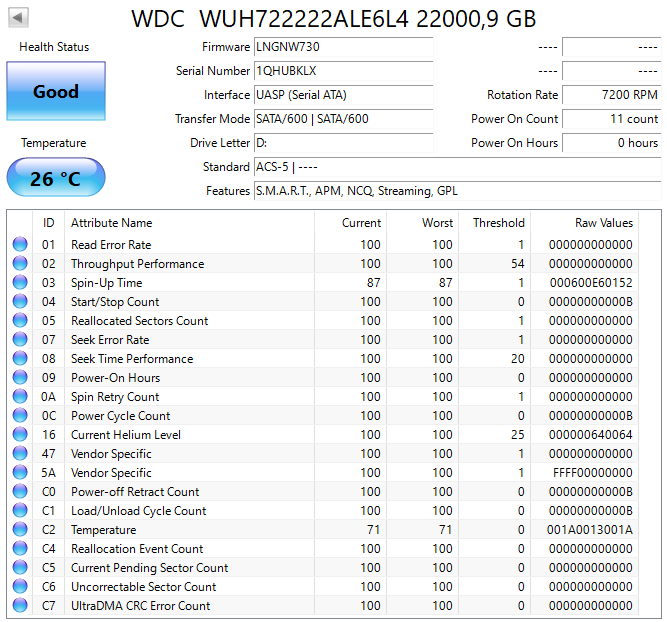Select the Reallocated Sectors Count attribute name
Viewport: 667px width, 622px height.
[140, 321]
